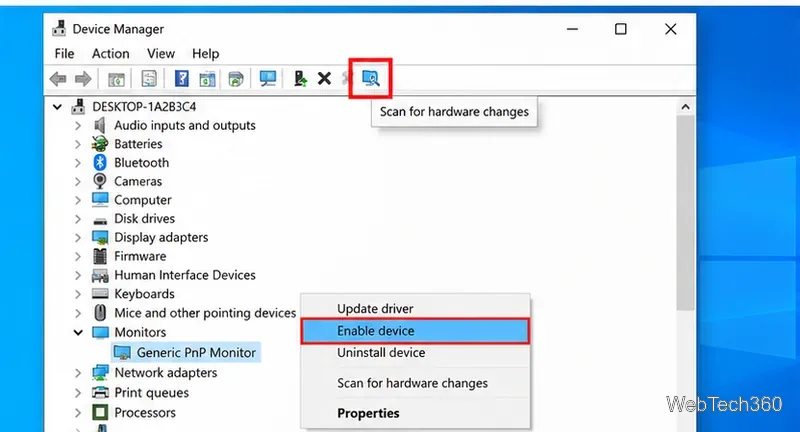The width and height of the screenshot is (800, 432).
Task: Click the scrollbar up arrow
Action: click(685, 107)
